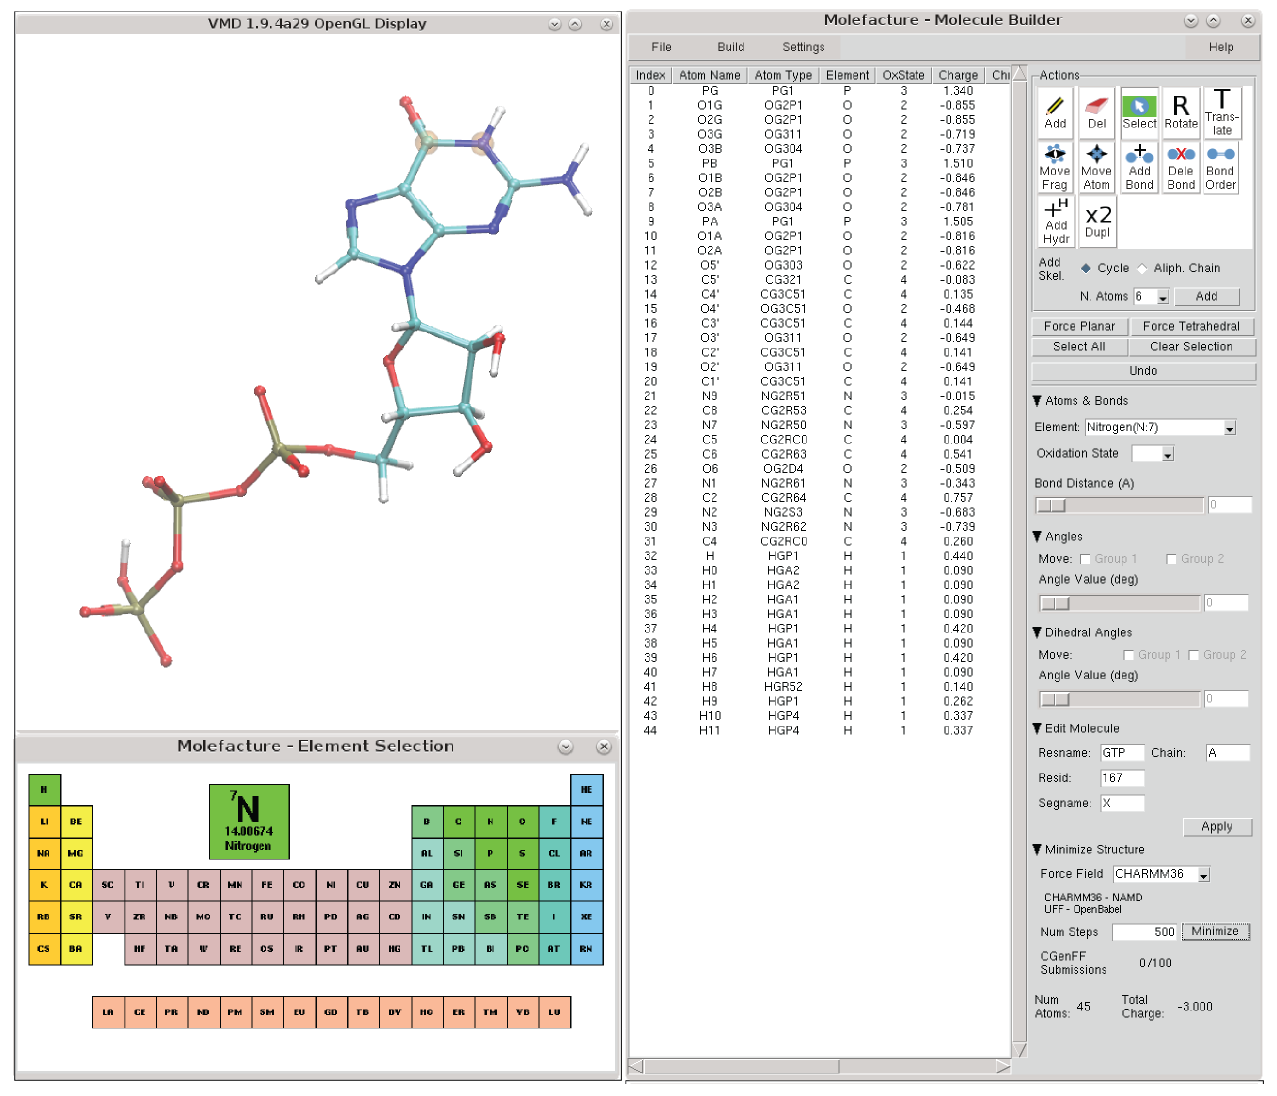The image size is (1277, 1096).
Task: Click the Bond Distance slider
Action: coord(1118,505)
